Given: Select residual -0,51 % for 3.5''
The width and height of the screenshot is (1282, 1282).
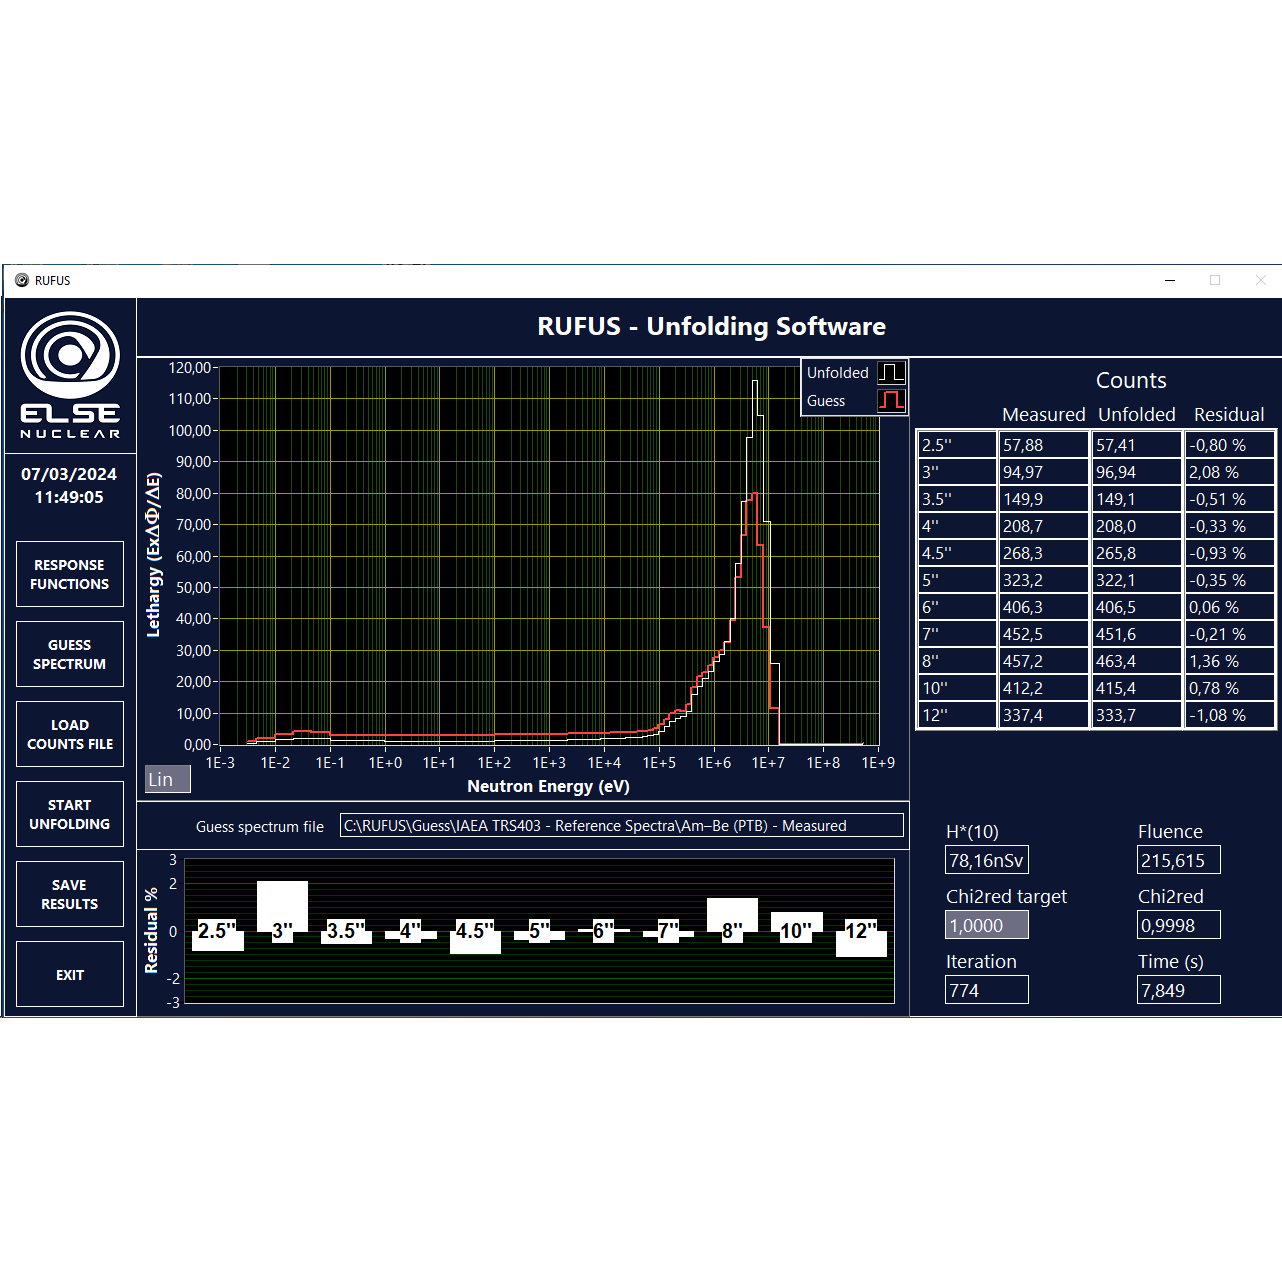Looking at the screenshot, I should (1230, 499).
